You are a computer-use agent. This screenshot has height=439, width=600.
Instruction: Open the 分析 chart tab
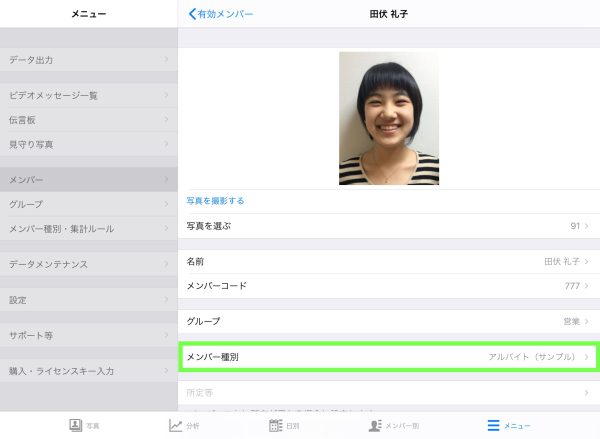[x=183, y=425]
